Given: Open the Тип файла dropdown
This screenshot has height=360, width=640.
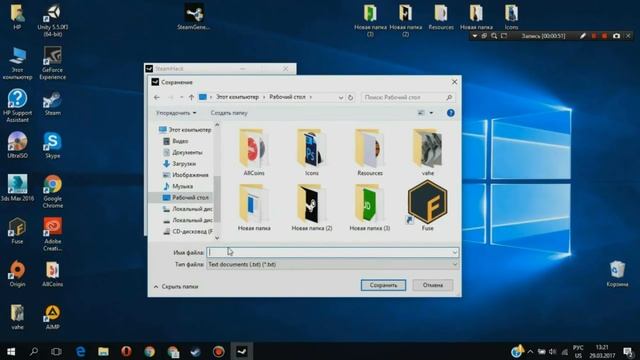Looking at the screenshot, I should (332, 264).
